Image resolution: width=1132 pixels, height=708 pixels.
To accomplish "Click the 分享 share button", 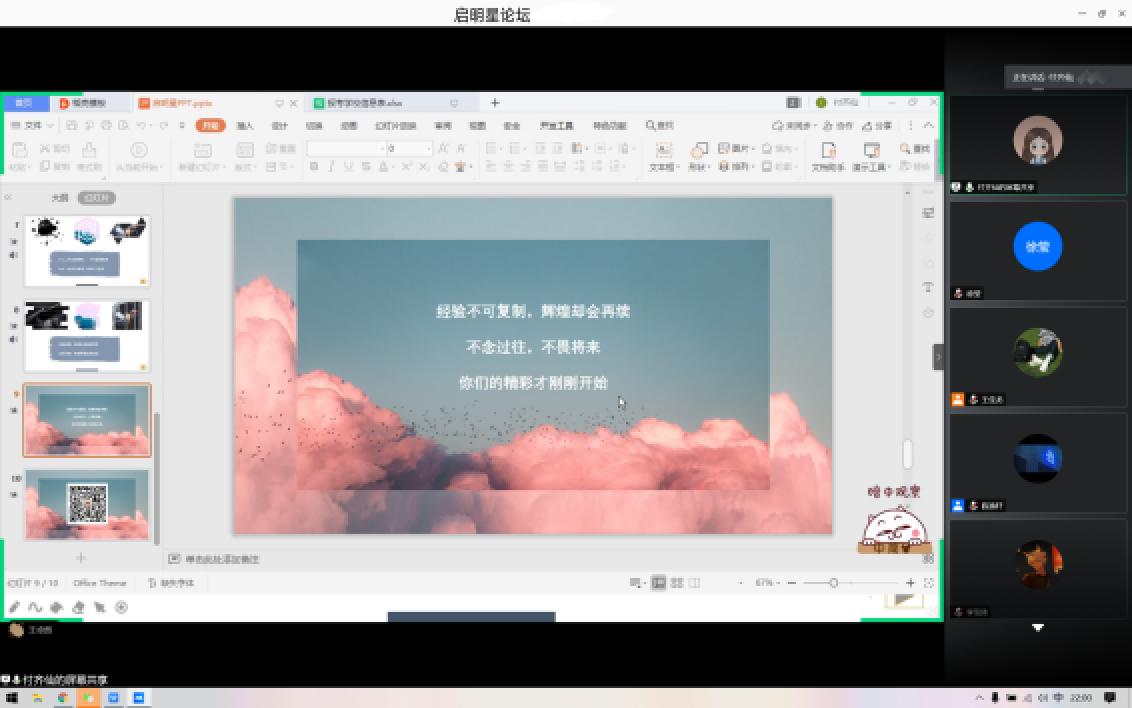I will (878, 126).
